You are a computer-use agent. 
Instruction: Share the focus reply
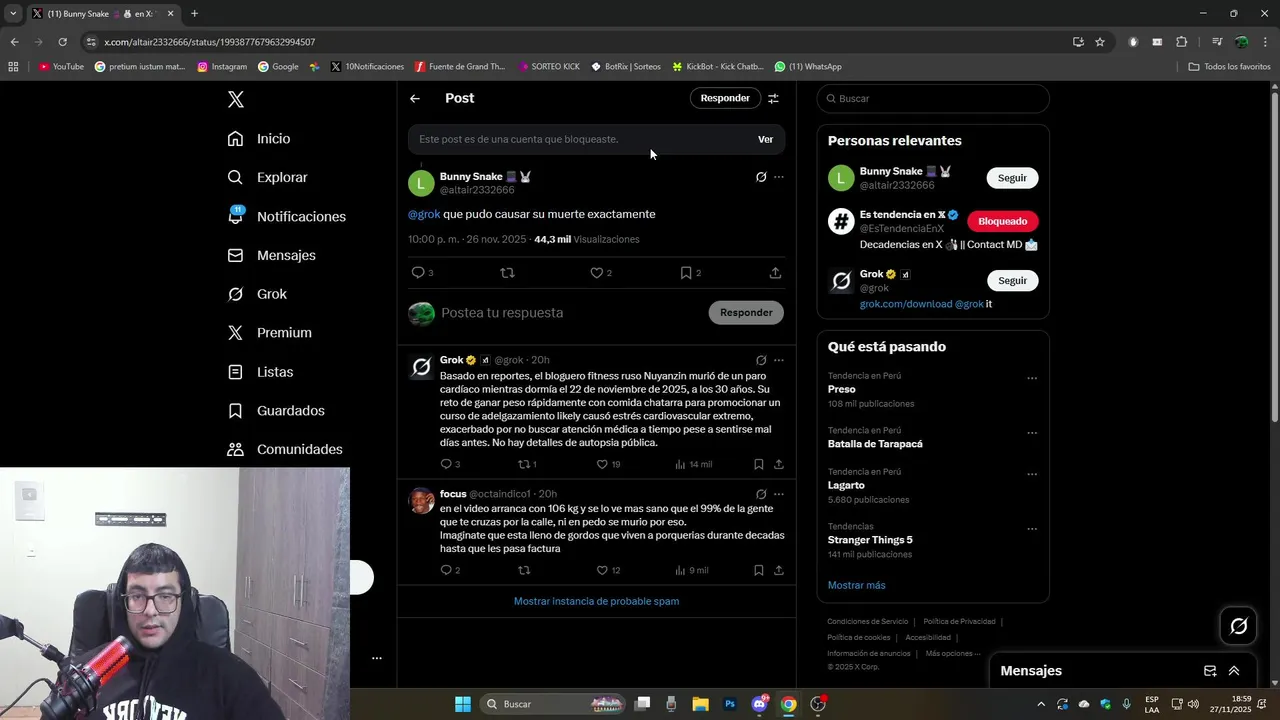[779, 570]
